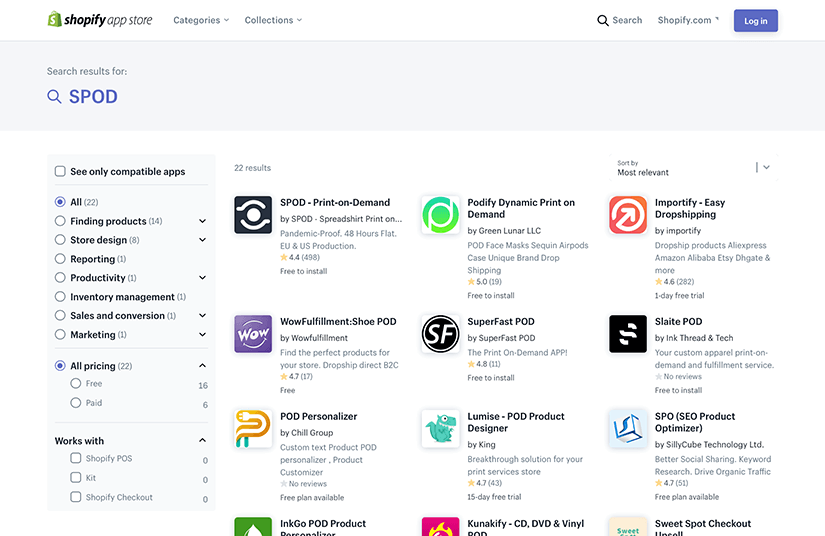Click the Shopify app store logo
Screen dimensions: 825x536
[x=100, y=20]
